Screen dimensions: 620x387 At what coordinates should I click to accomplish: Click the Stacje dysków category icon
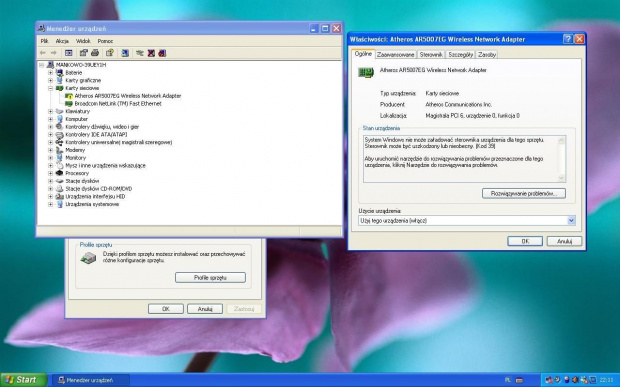[x=59, y=181]
